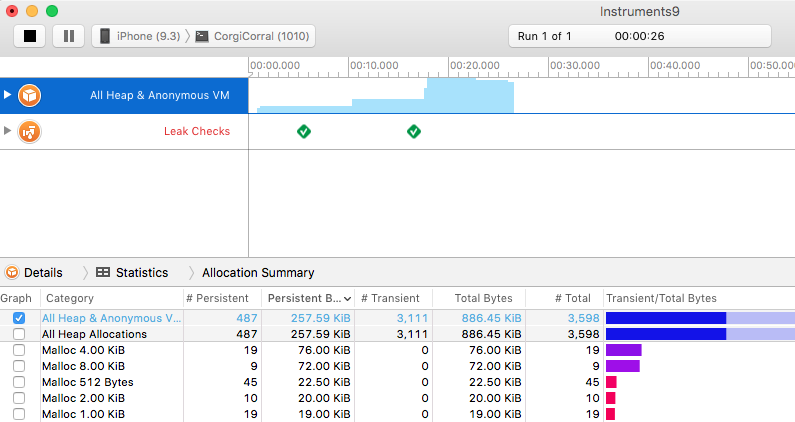The image size is (795, 422).
Task: Pause the recording
Action: click(68, 36)
